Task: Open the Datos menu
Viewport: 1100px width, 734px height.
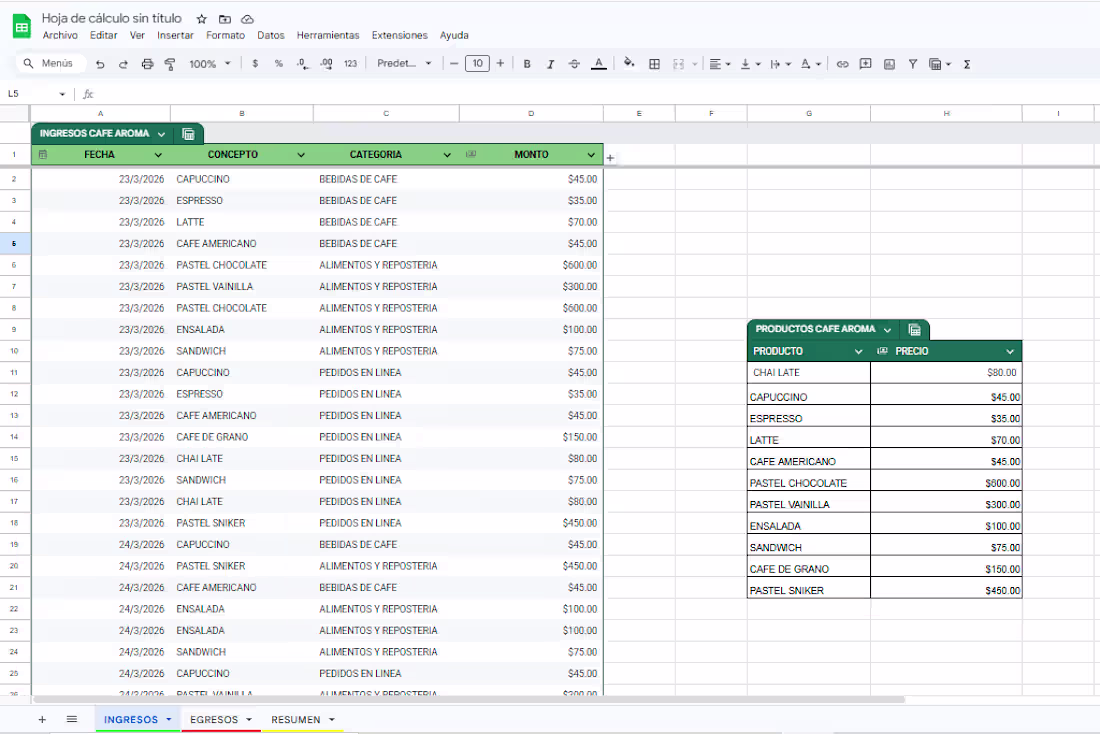Action: (x=271, y=35)
